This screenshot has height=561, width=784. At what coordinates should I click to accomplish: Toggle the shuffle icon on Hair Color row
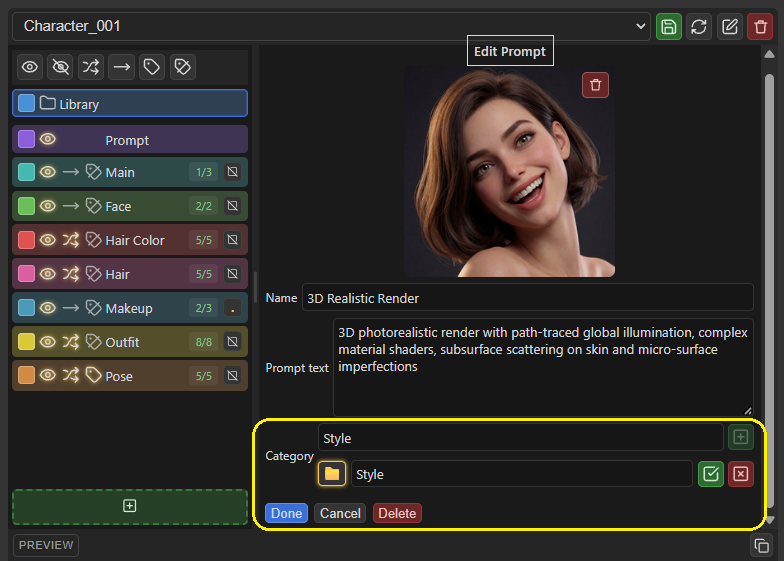pos(70,240)
